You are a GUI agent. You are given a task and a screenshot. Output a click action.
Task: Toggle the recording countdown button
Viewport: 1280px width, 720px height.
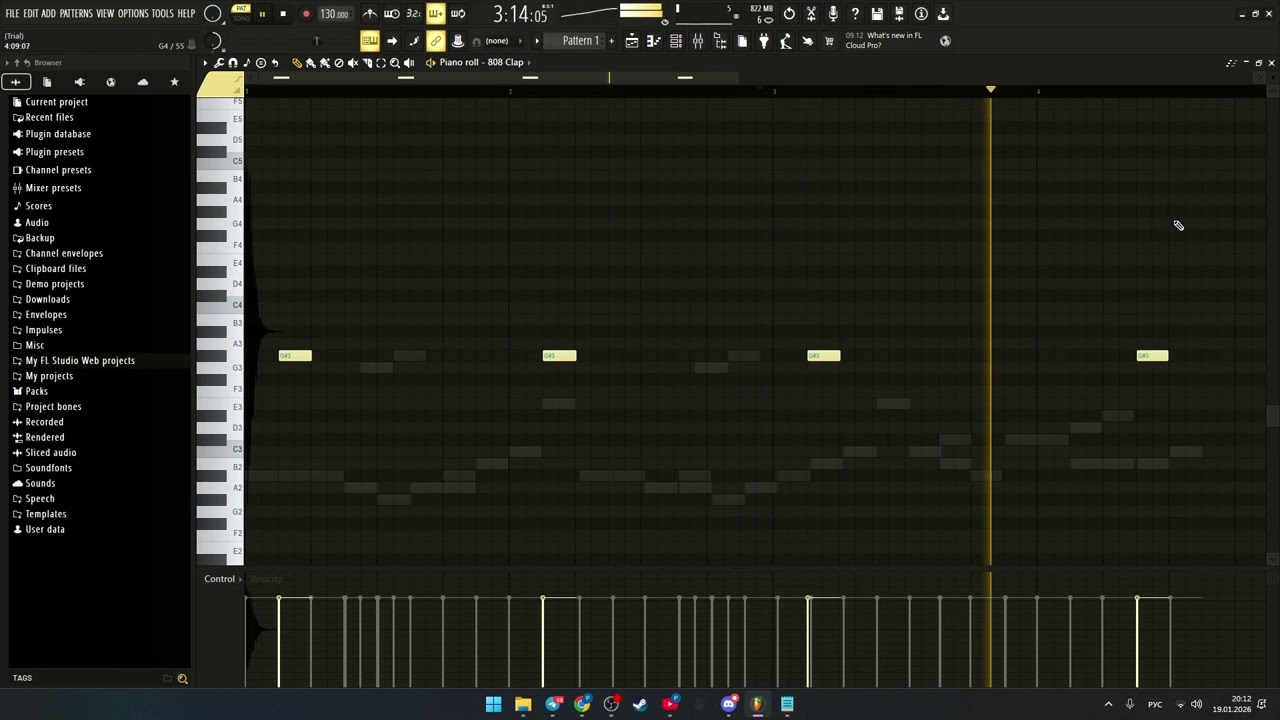click(413, 14)
